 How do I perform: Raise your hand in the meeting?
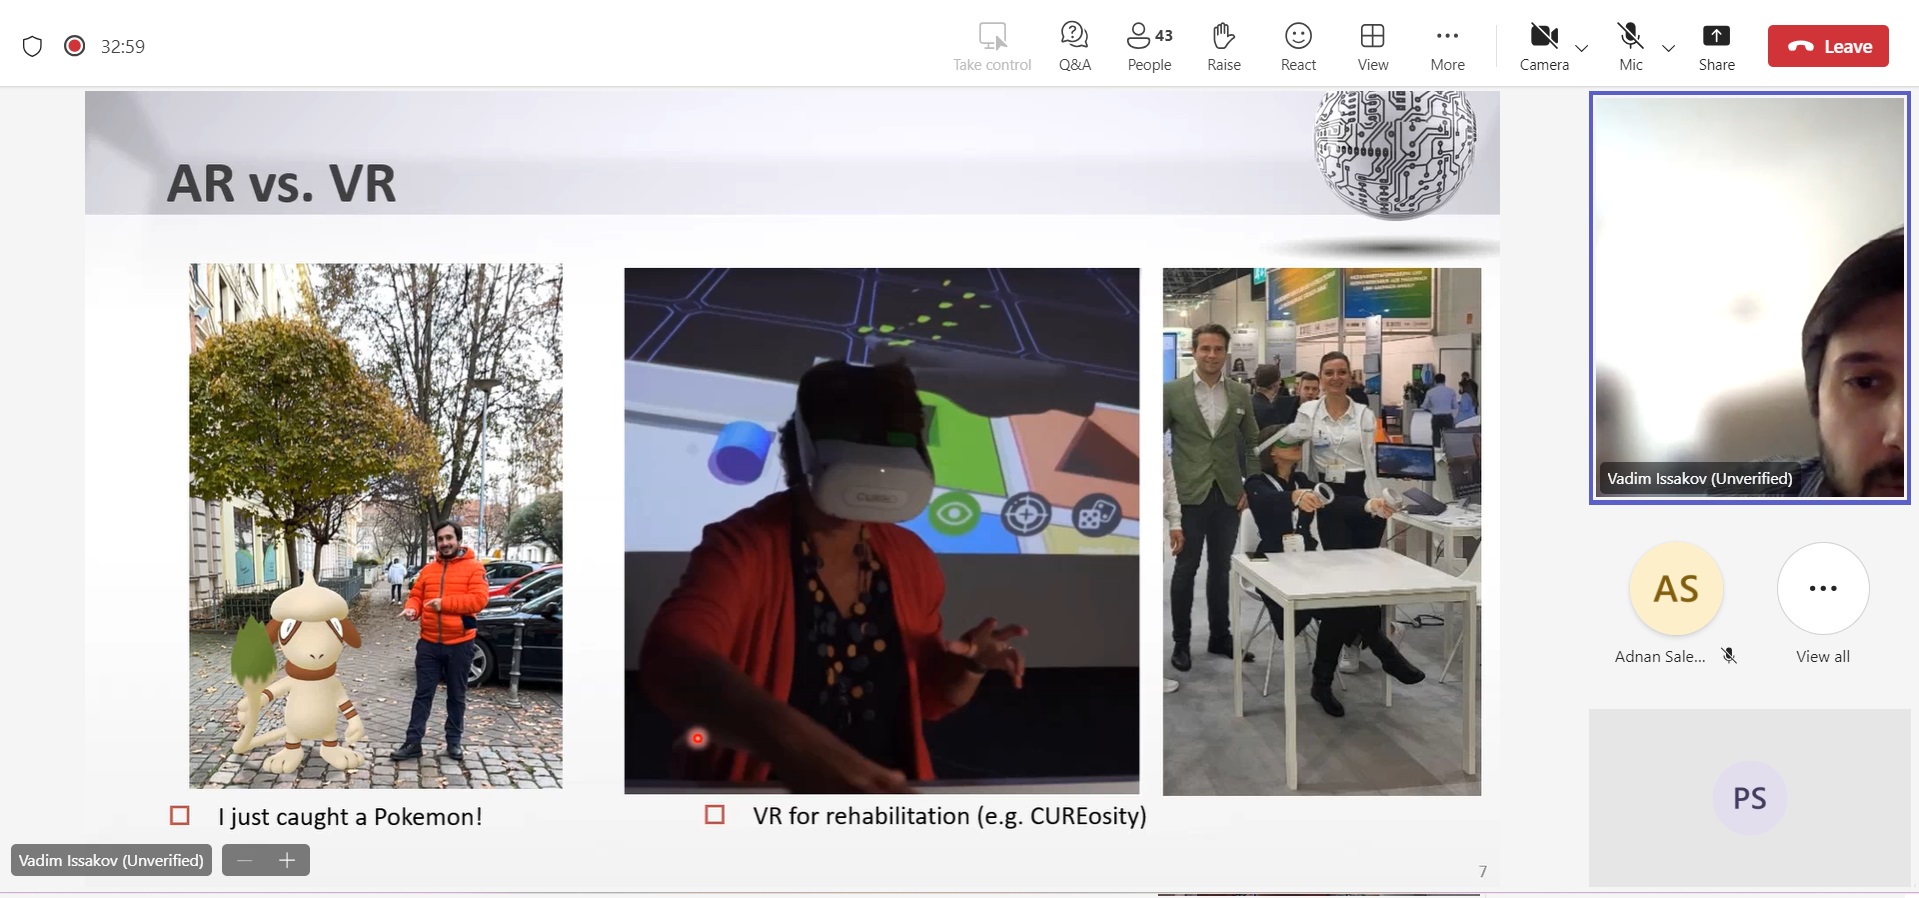click(1223, 46)
